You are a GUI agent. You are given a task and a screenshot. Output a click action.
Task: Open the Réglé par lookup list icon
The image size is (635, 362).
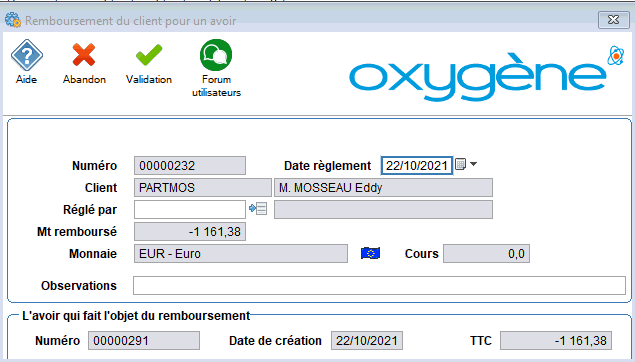(x=258, y=209)
